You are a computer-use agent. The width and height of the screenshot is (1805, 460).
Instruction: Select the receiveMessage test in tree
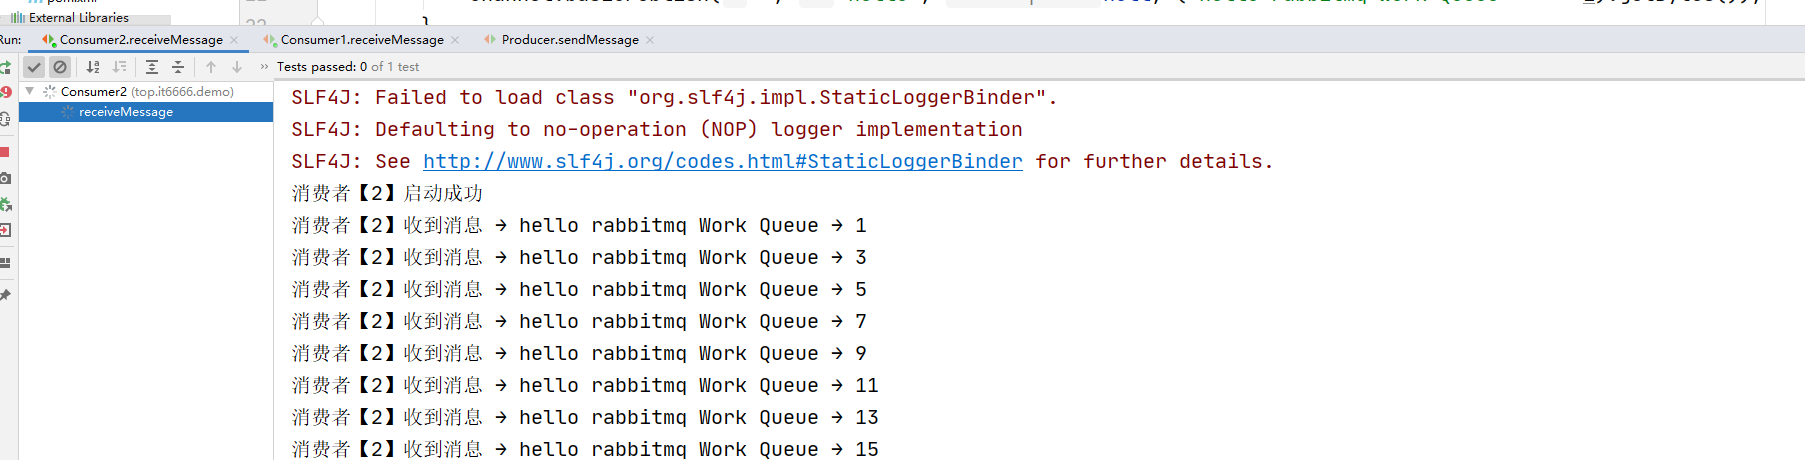click(x=146, y=112)
